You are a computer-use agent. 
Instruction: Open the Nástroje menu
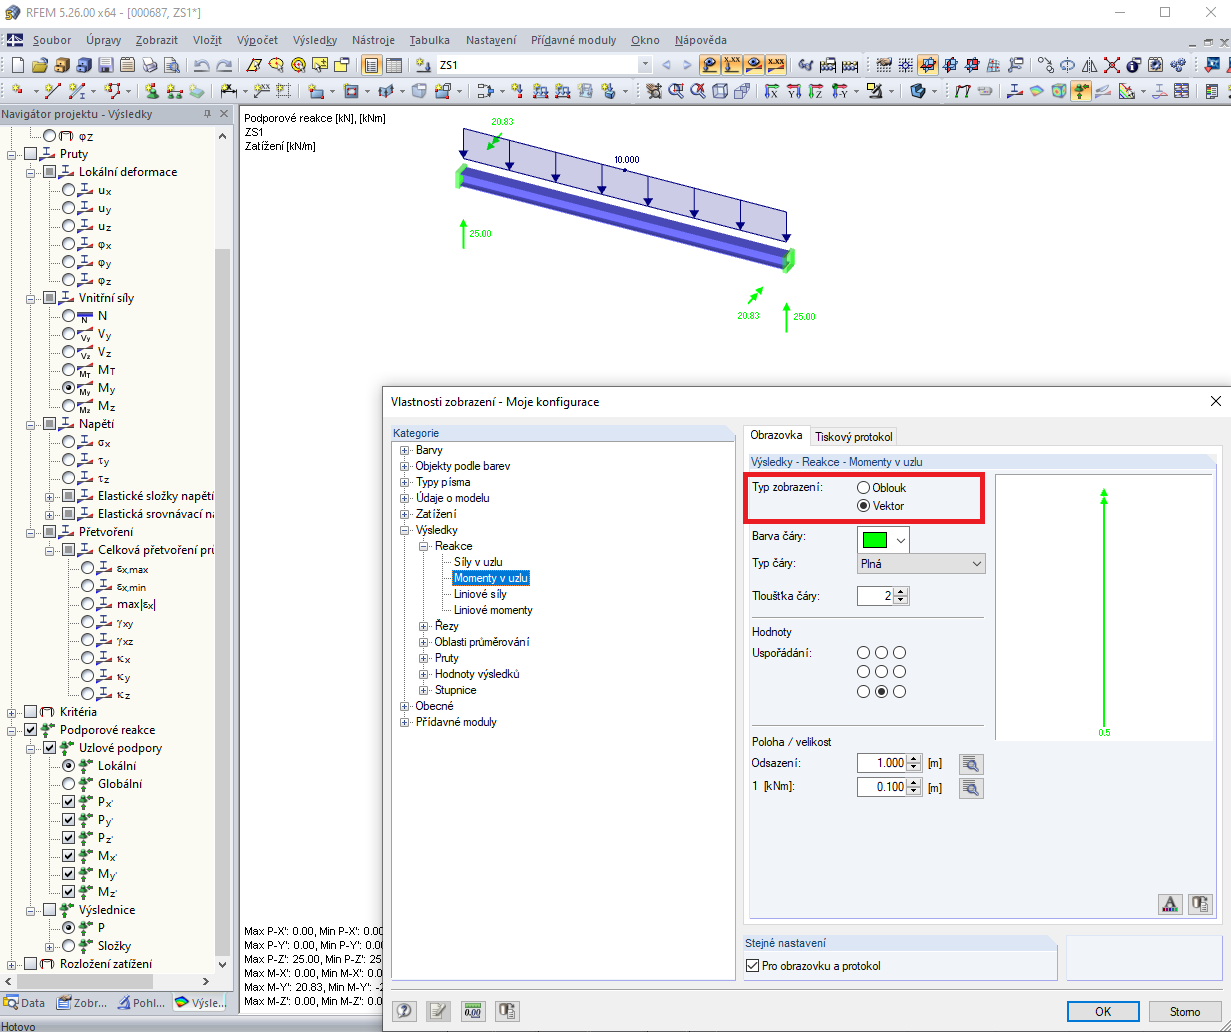click(x=373, y=40)
